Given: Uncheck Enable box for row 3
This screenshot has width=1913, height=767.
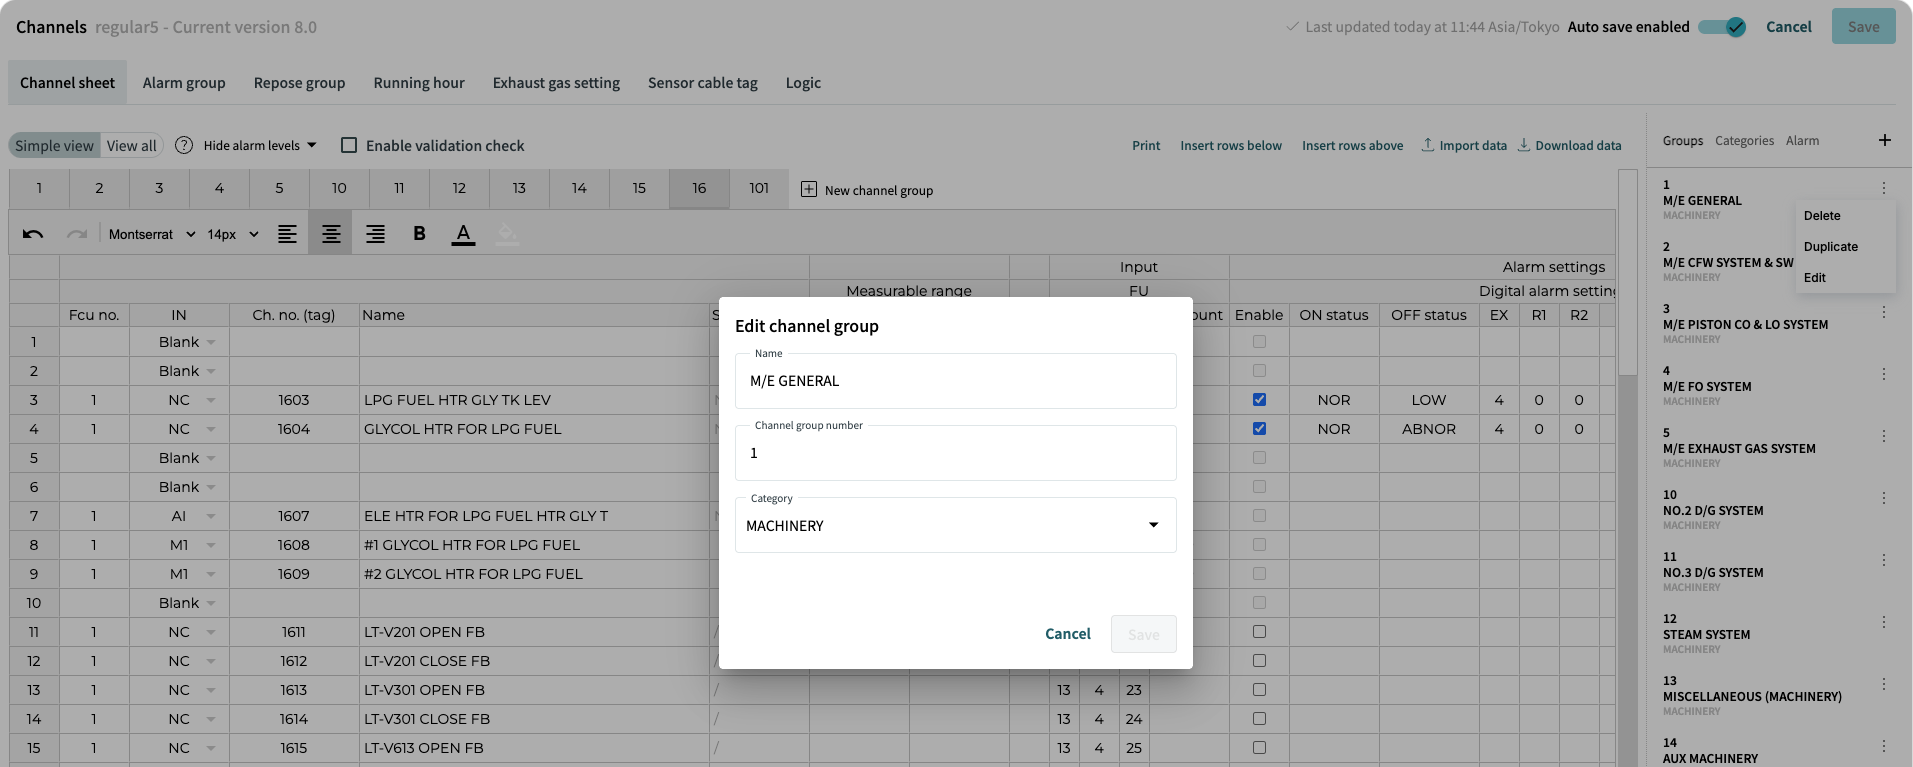Looking at the screenshot, I should (1259, 400).
